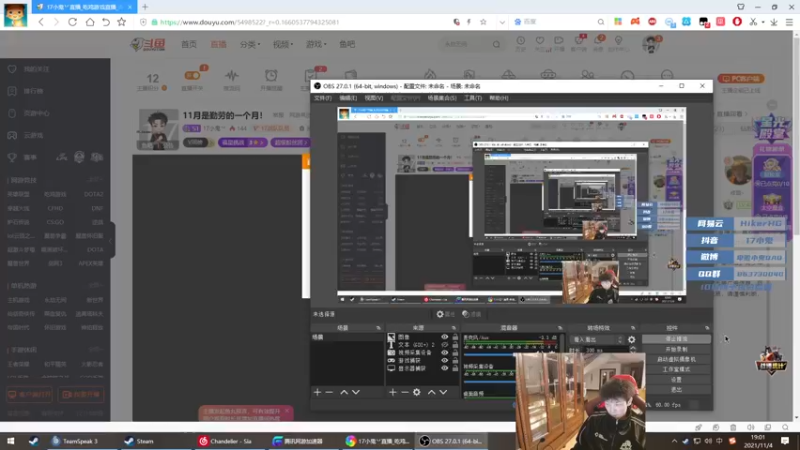
Task: Pop out the Sources dock via its header icon
Action: (x=454, y=328)
